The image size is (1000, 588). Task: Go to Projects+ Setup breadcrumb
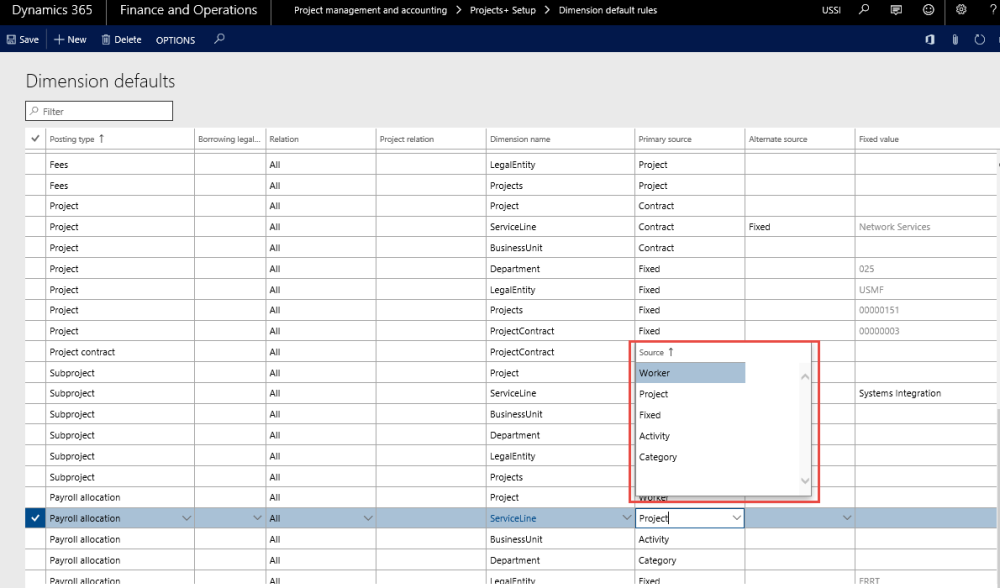[503, 10]
